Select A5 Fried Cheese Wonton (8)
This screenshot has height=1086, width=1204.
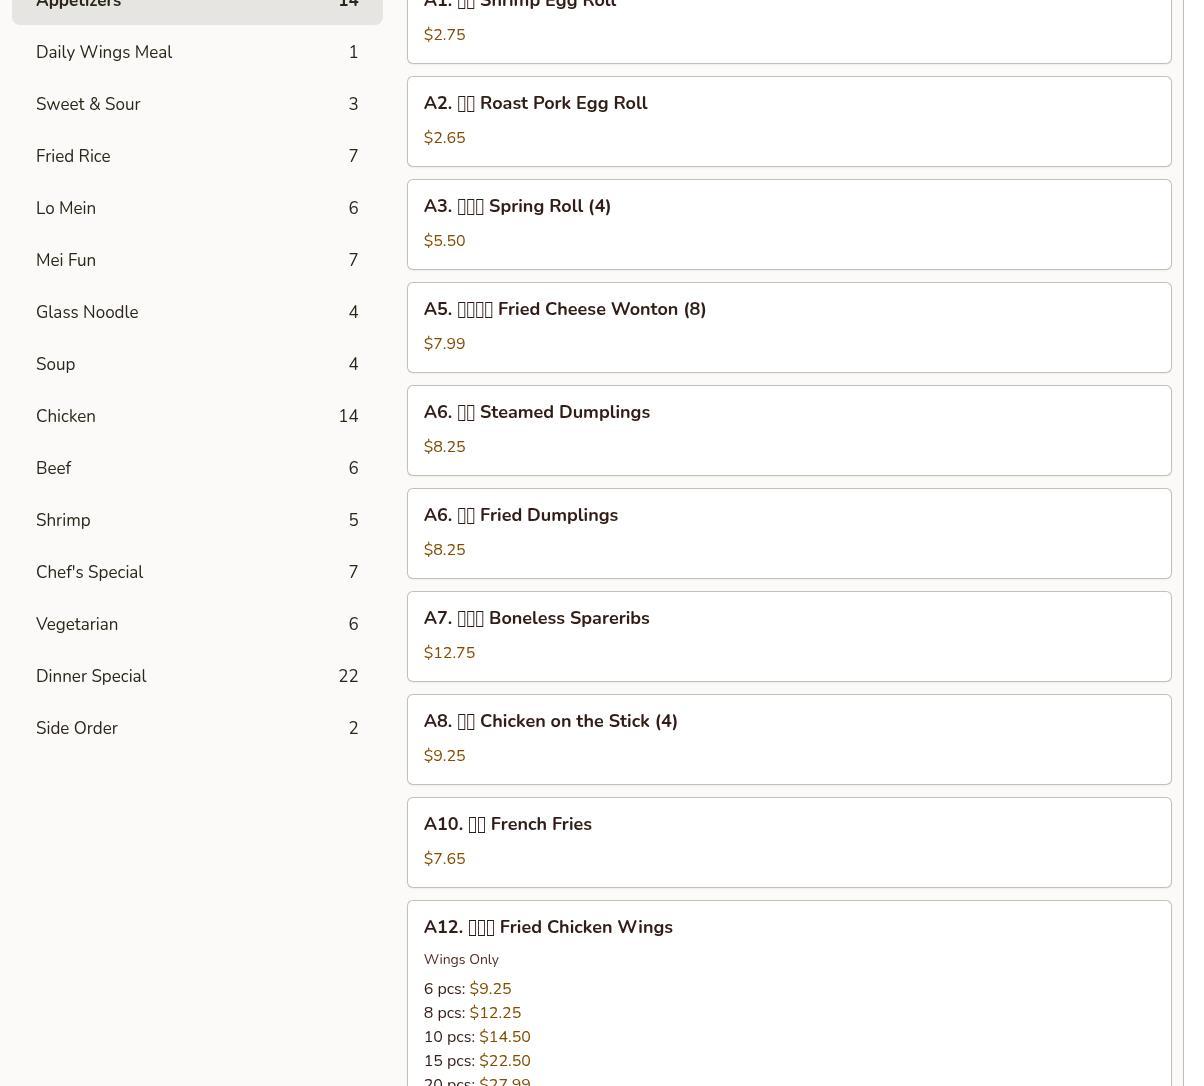click(788, 327)
